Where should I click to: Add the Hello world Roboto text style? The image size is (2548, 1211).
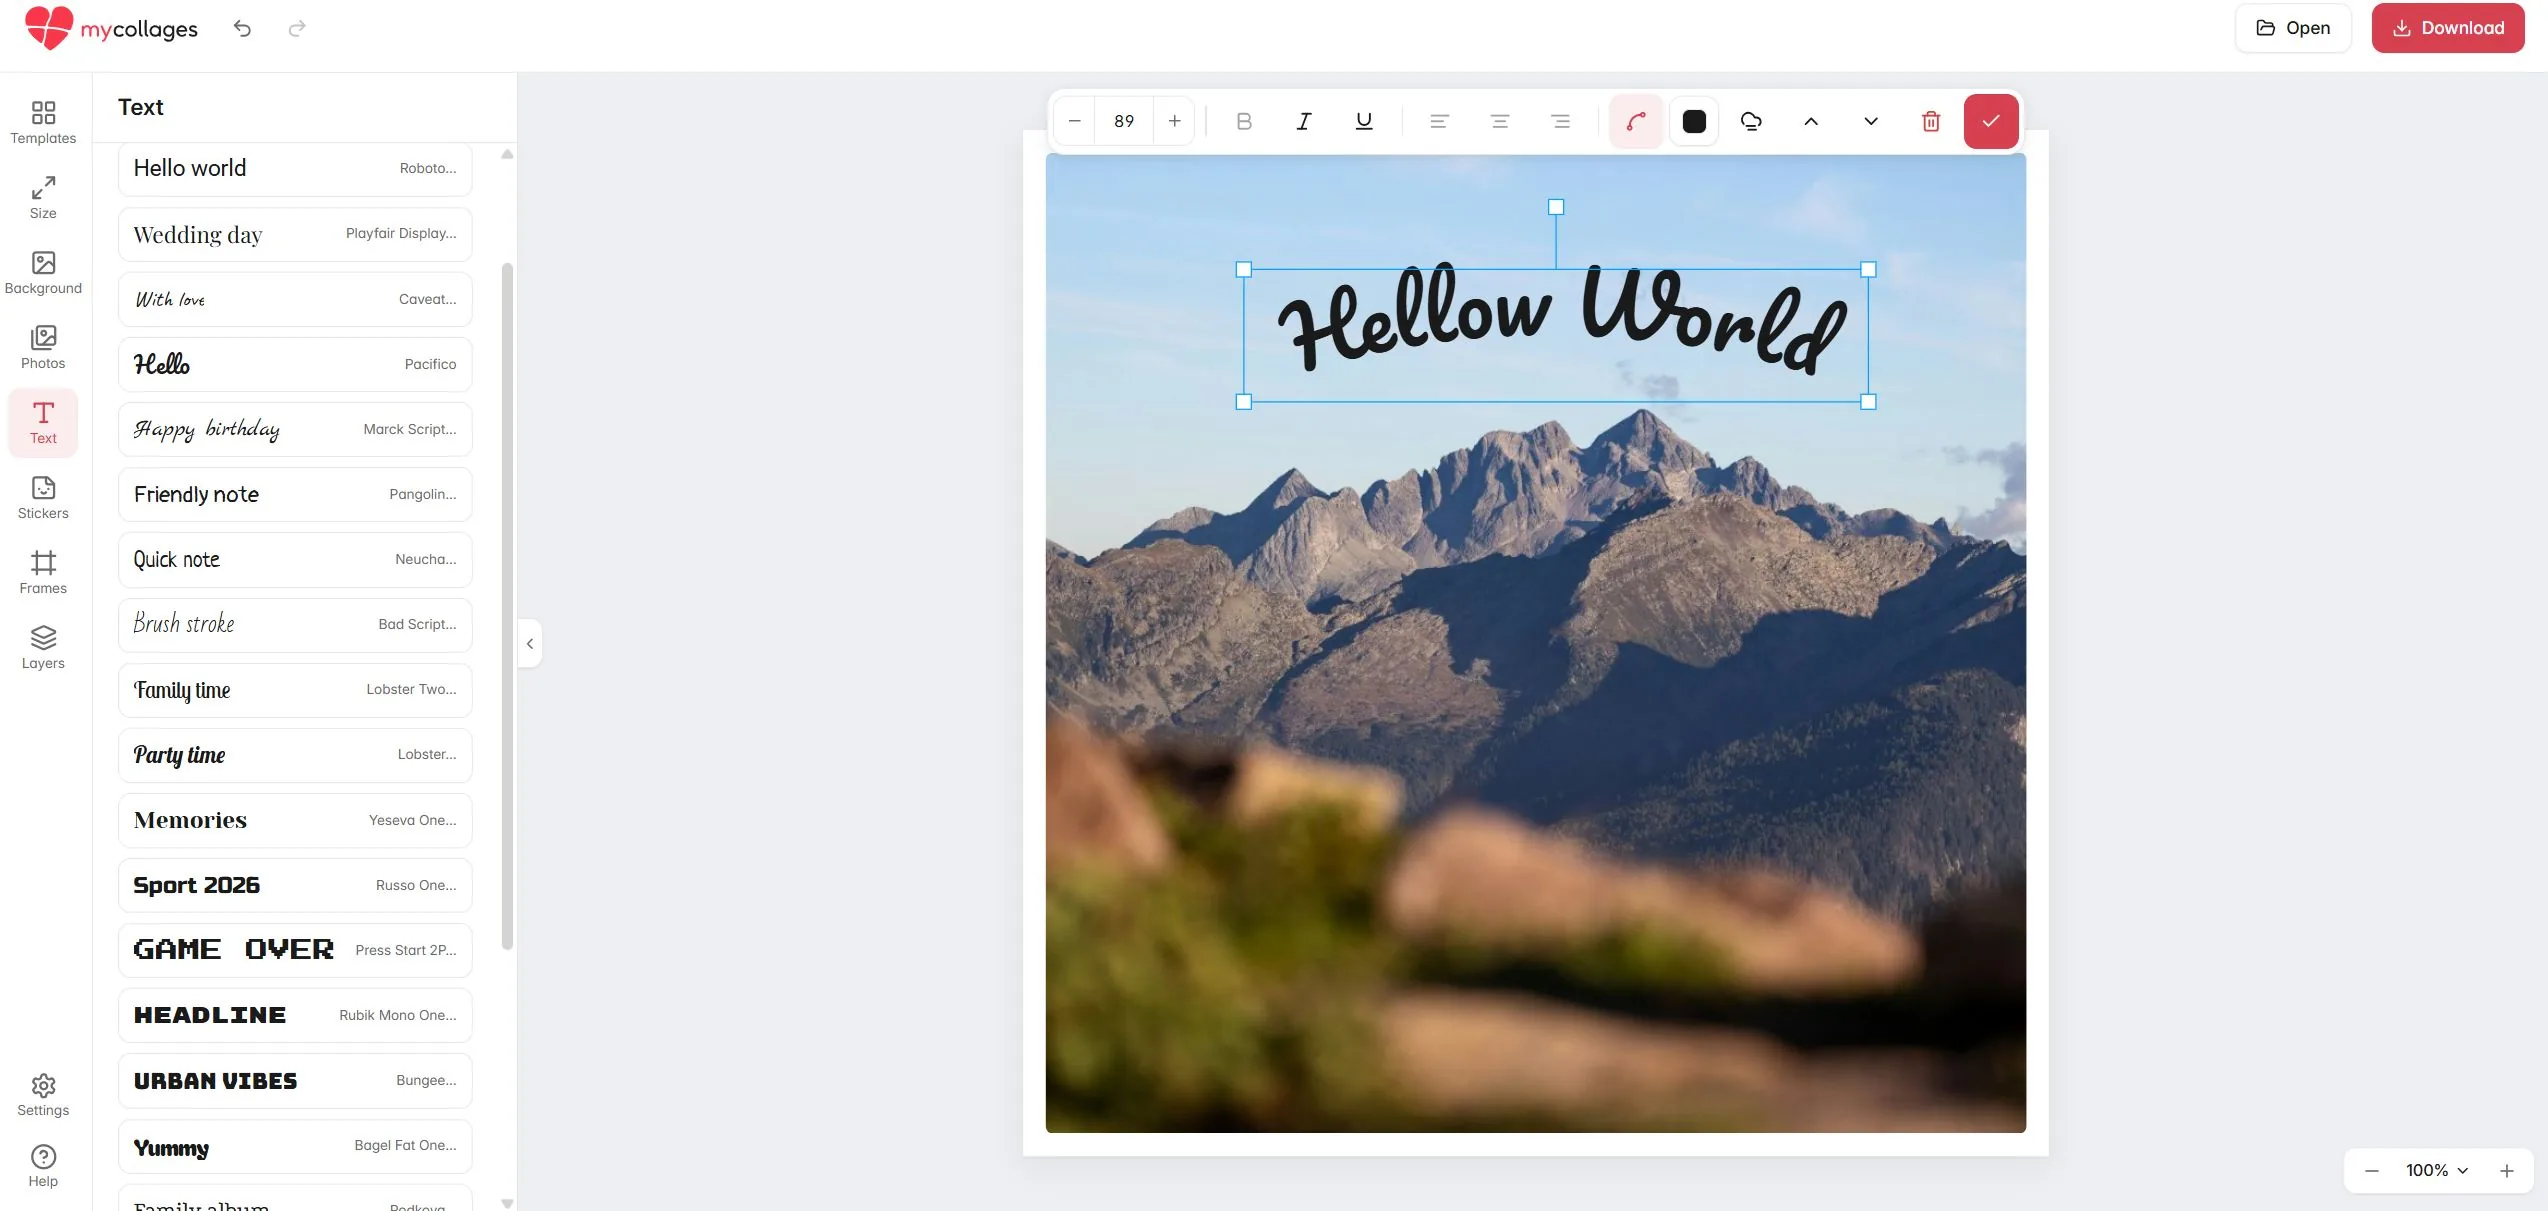(x=295, y=168)
